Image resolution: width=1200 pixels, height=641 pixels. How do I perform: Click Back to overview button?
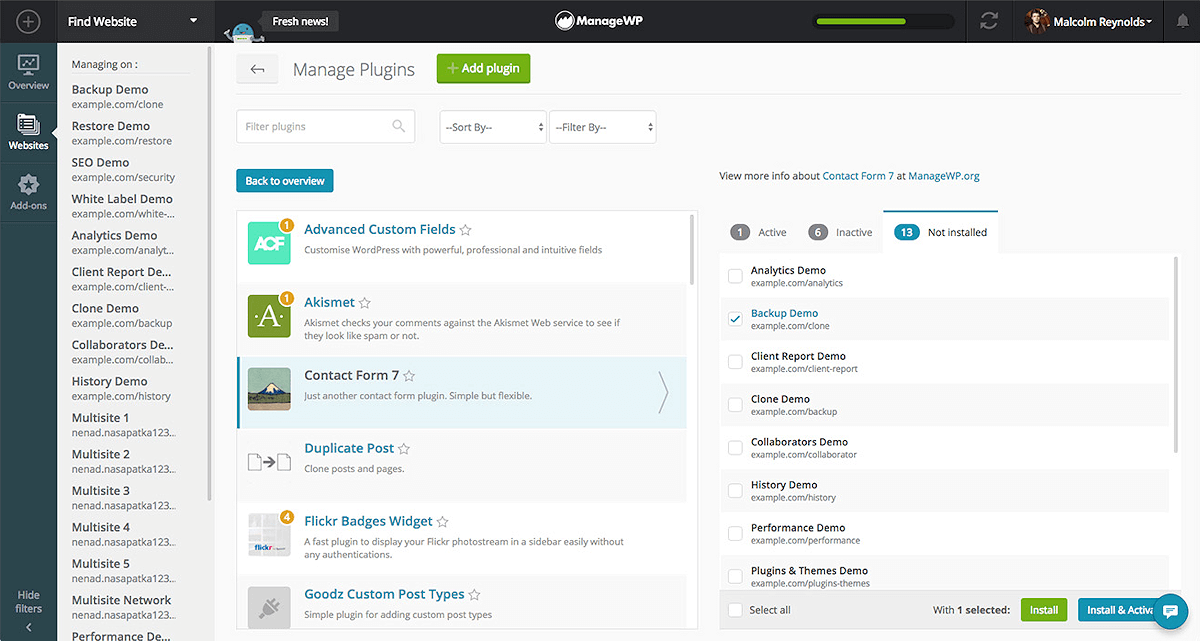[285, 181]
